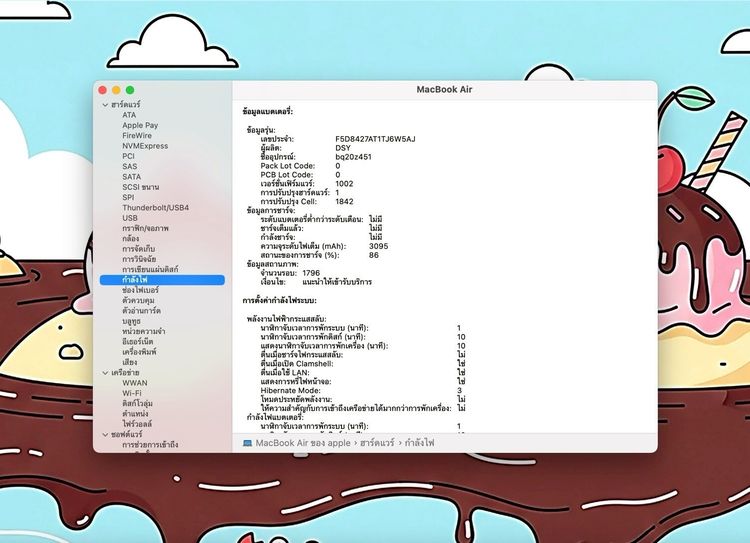This screenshot has height=543, width=750.
Task: Click the red close window button
Action: (x=102, y=90)
